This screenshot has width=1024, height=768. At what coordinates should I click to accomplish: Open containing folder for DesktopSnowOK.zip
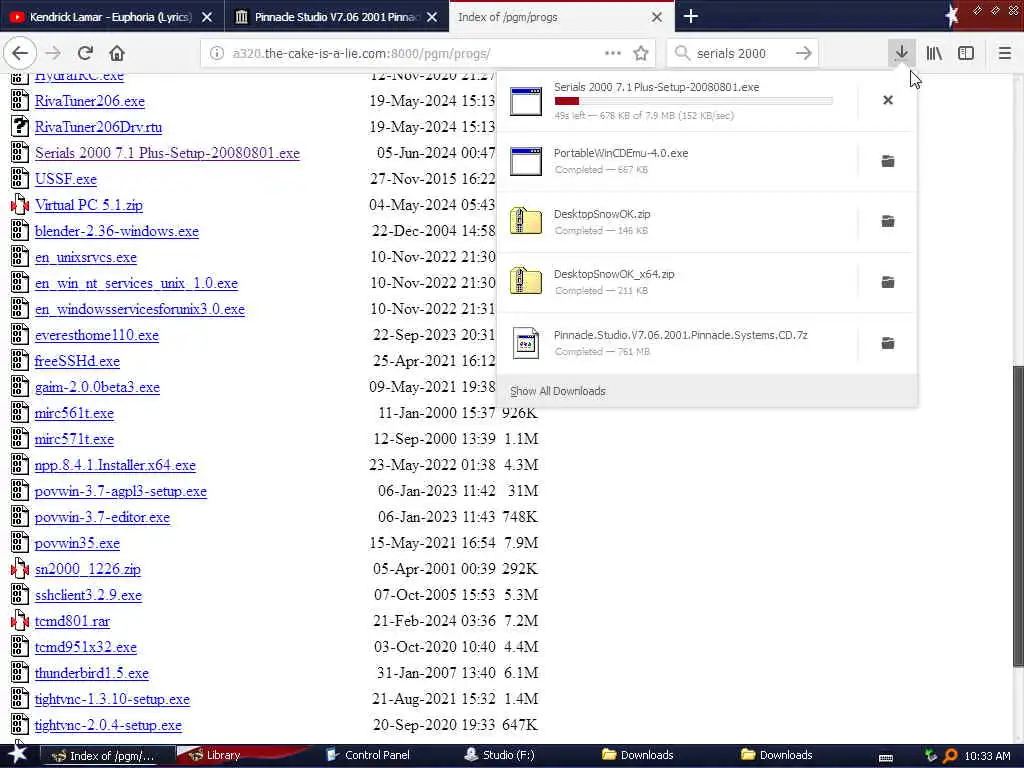click(x=888, y=221)
